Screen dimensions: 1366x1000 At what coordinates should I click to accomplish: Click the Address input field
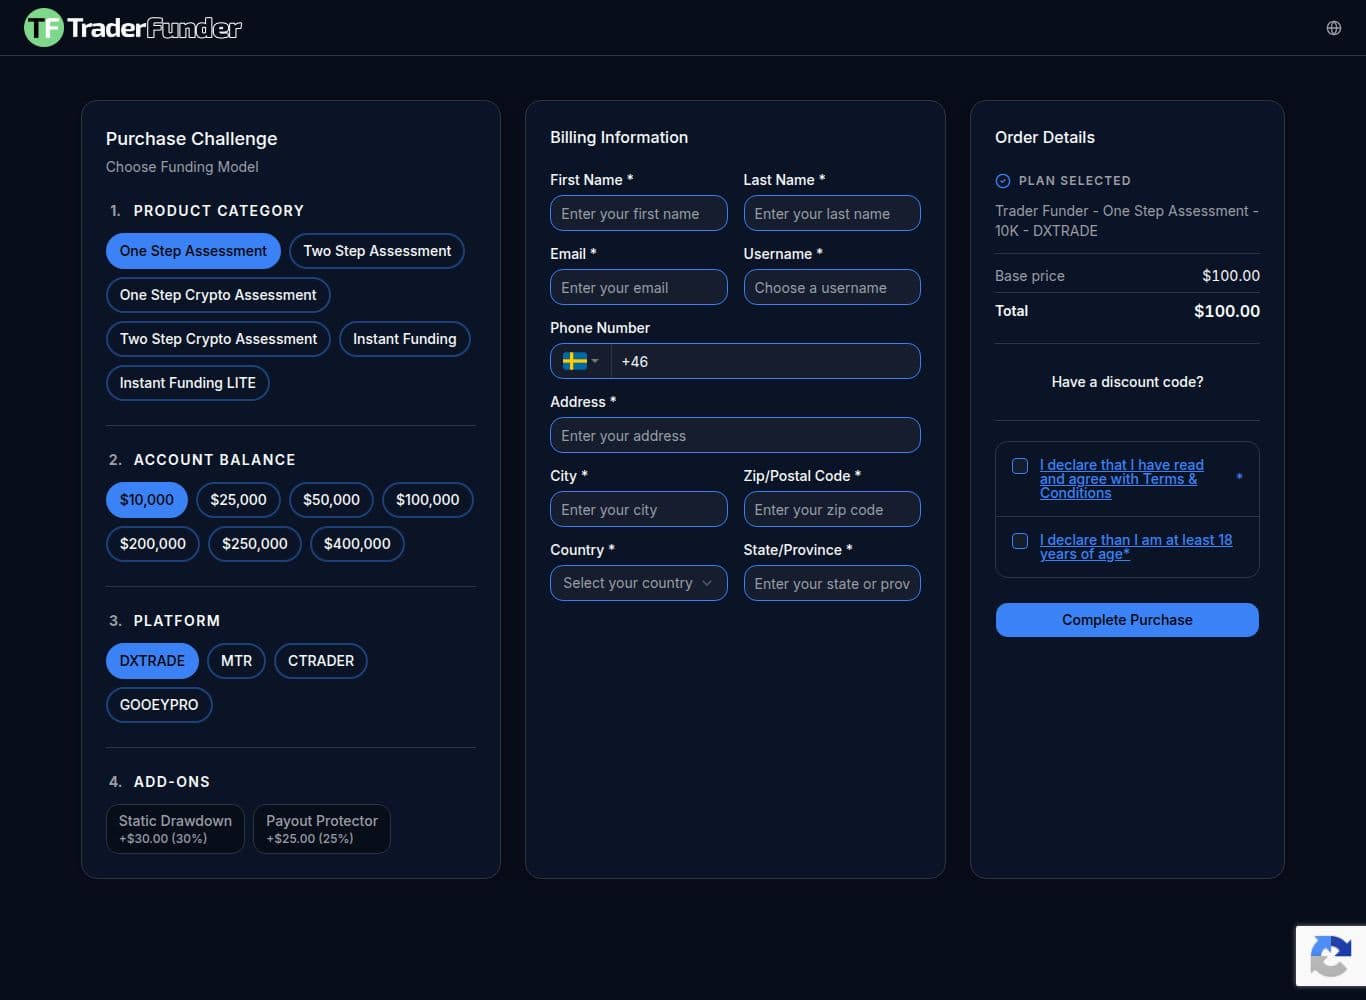click(x=735, y=435)
